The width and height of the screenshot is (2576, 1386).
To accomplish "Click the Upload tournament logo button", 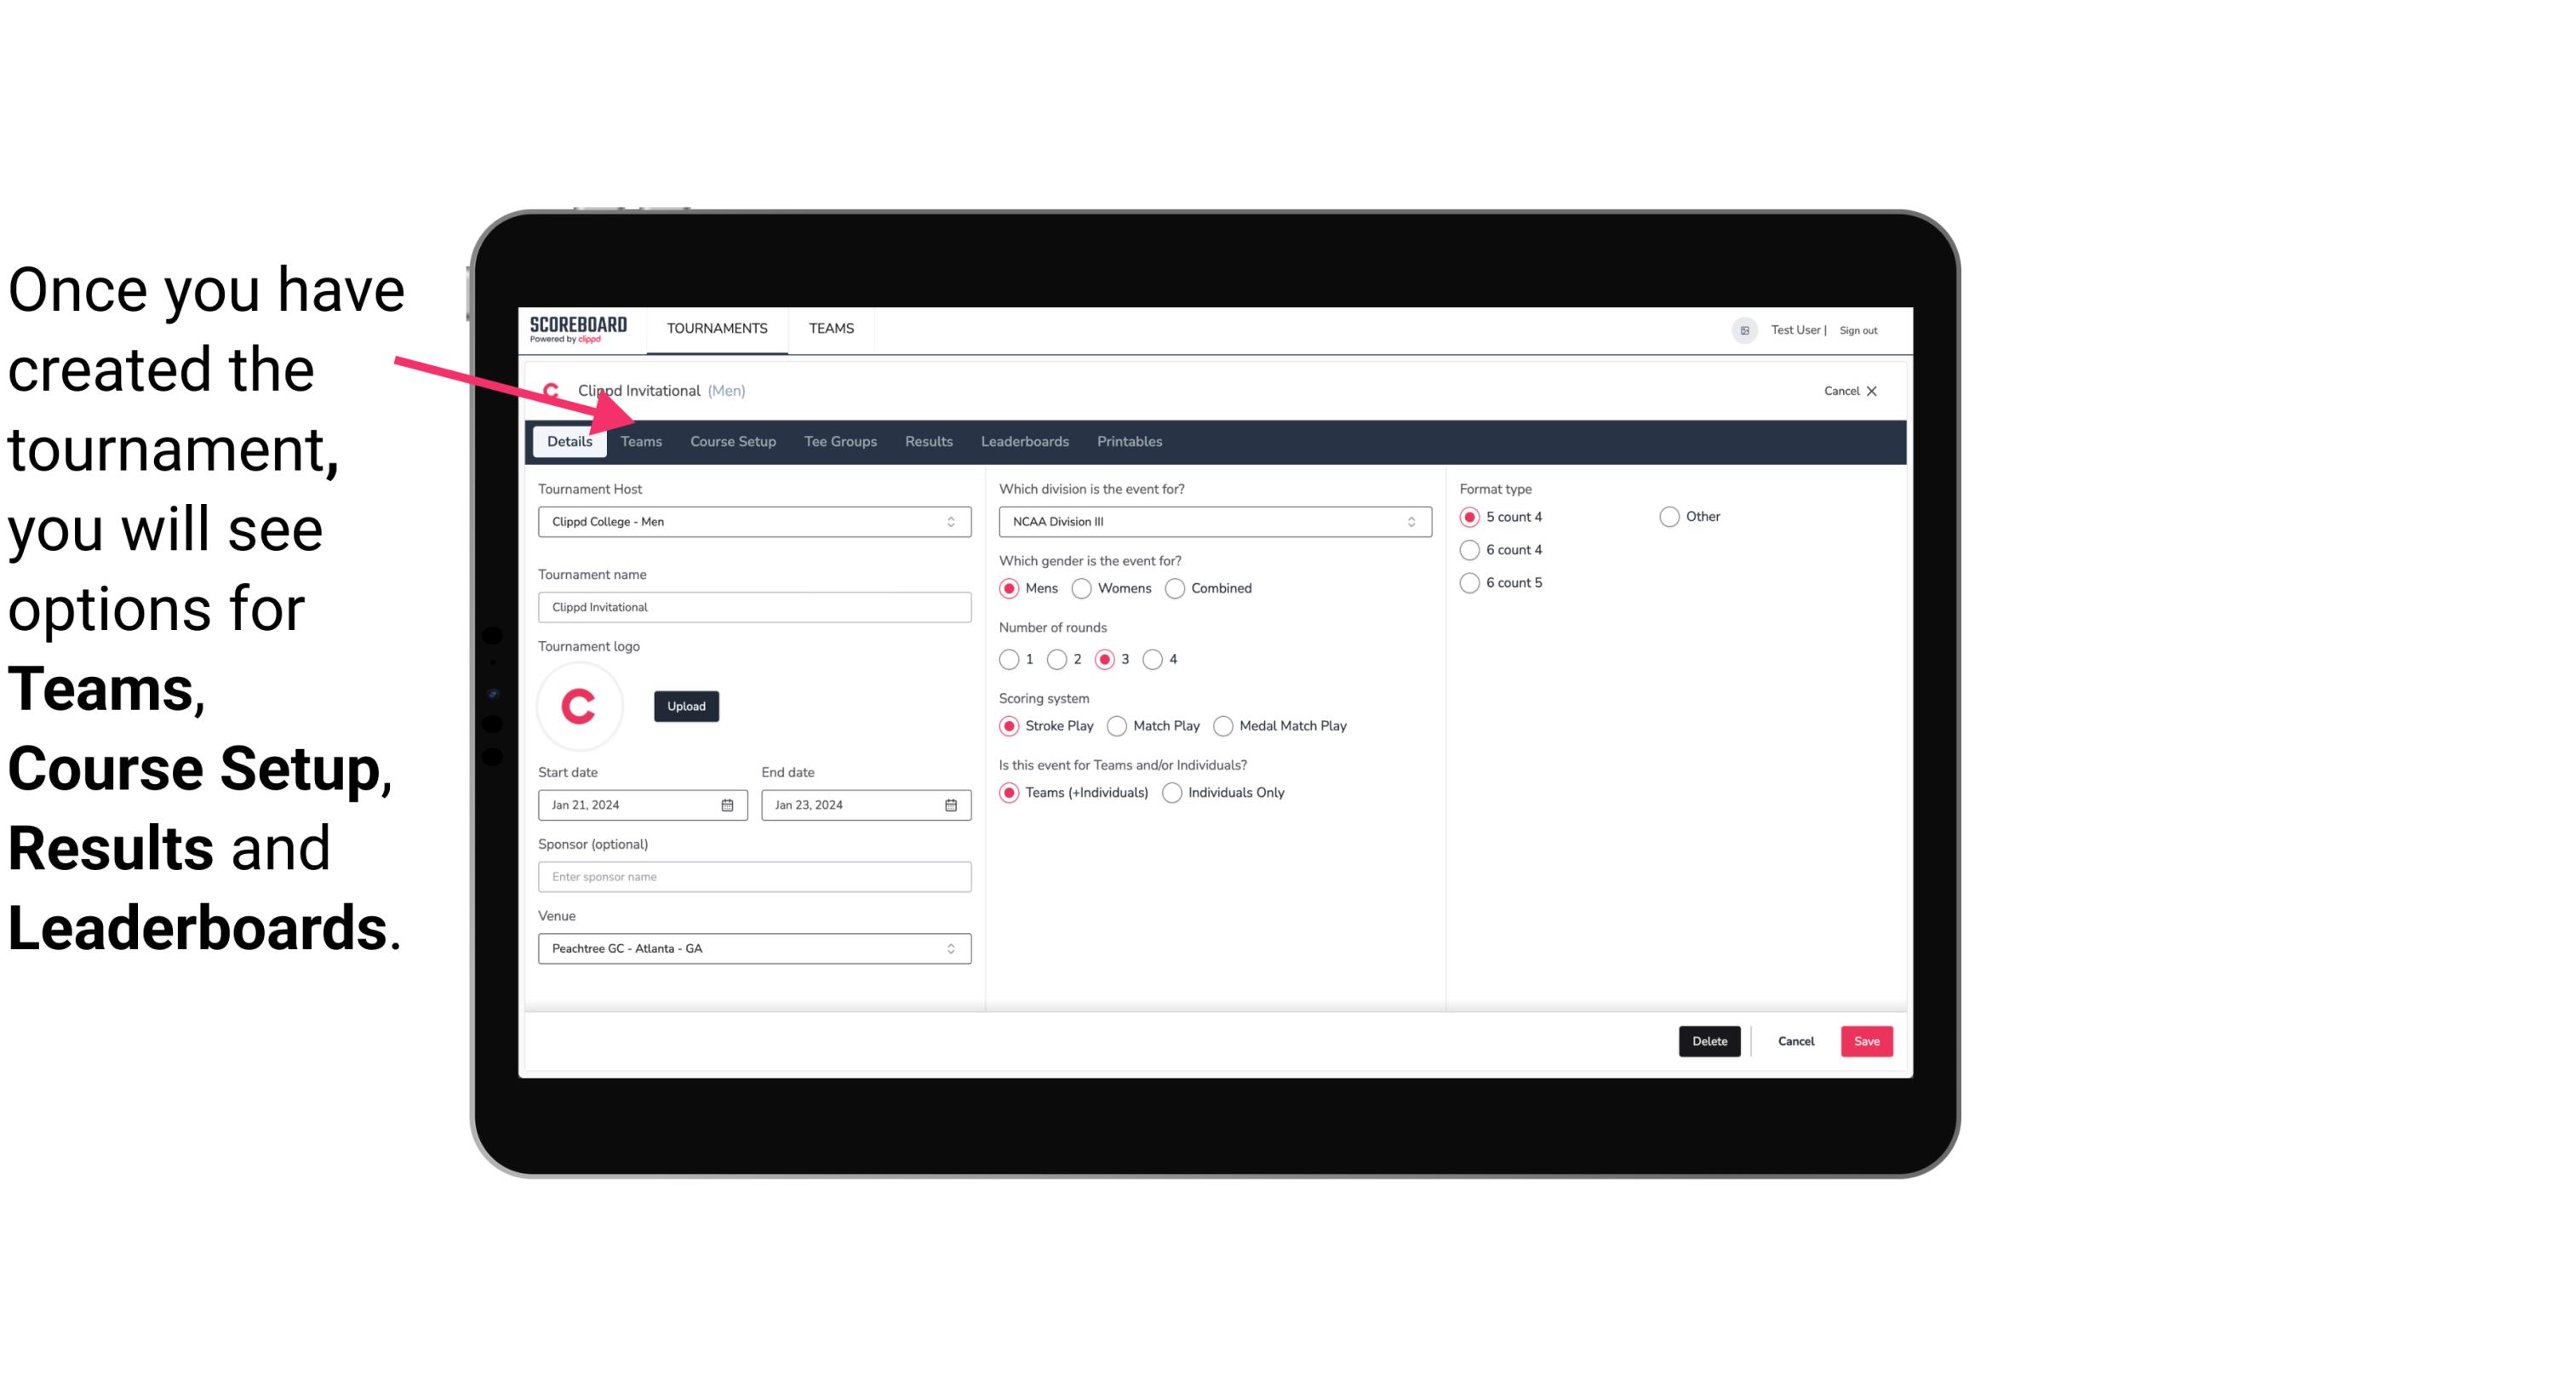I will coord(686,705).
